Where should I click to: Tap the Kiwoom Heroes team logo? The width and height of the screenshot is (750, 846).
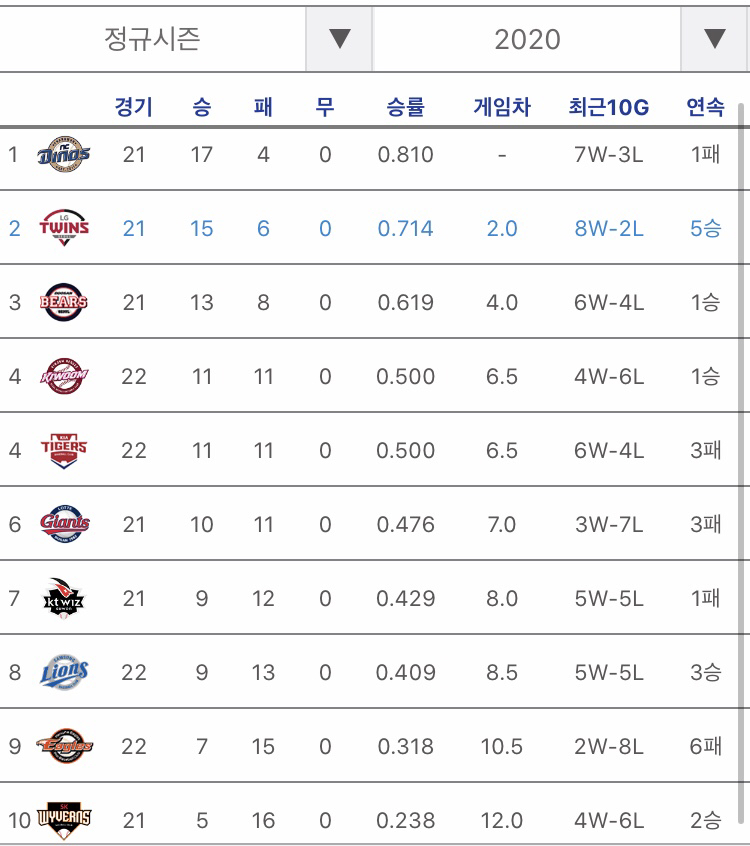pos(64,376)
